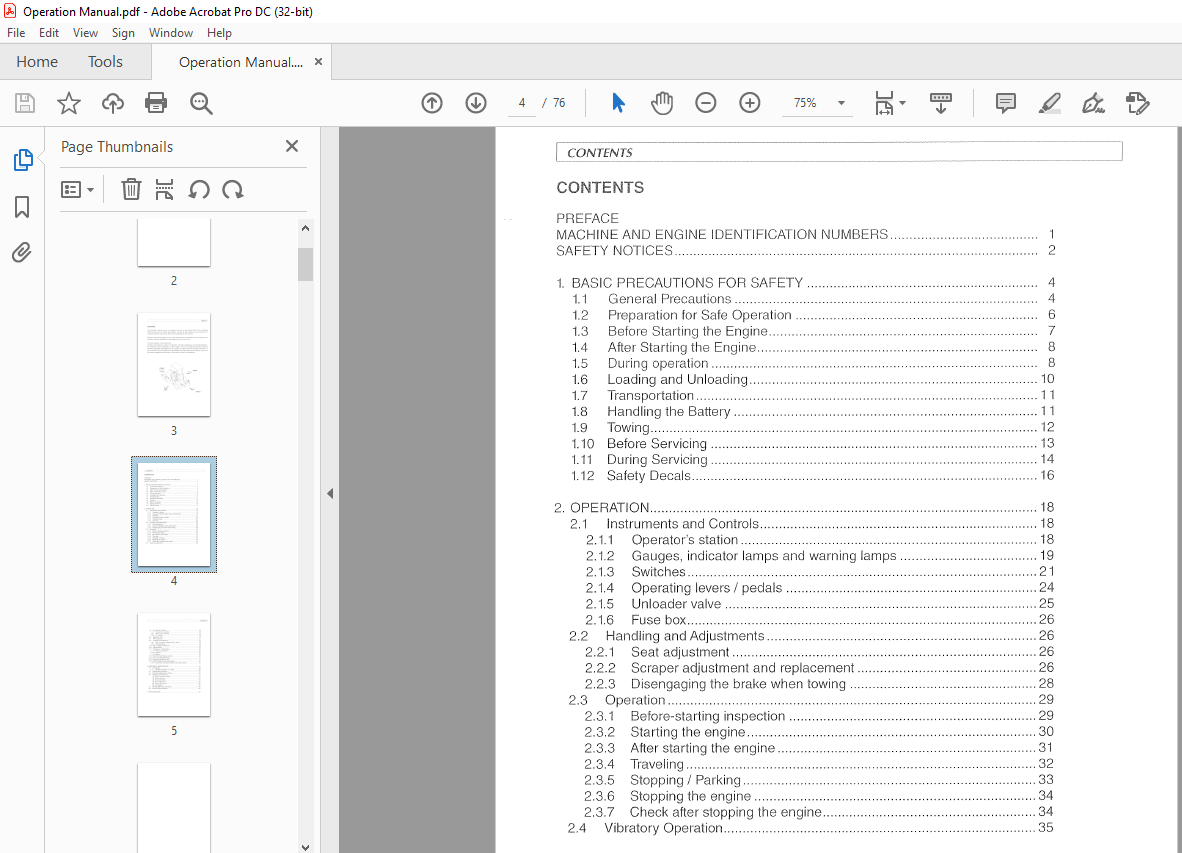
Task: Open the Edit menu
Action: (49, 33)
